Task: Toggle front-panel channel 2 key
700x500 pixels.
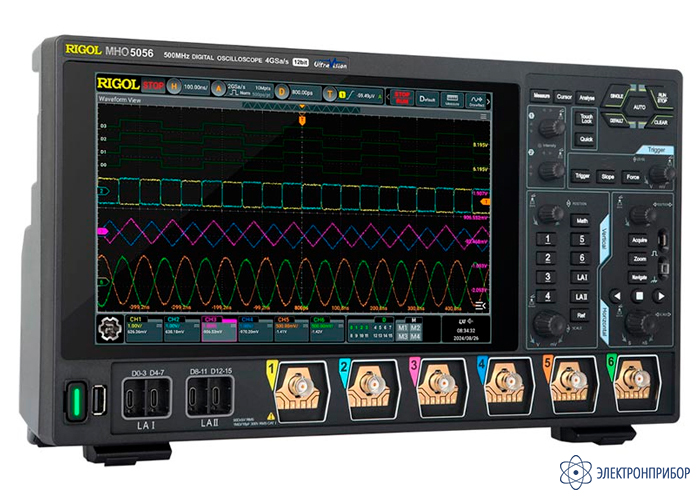Action: coord(547,258)
